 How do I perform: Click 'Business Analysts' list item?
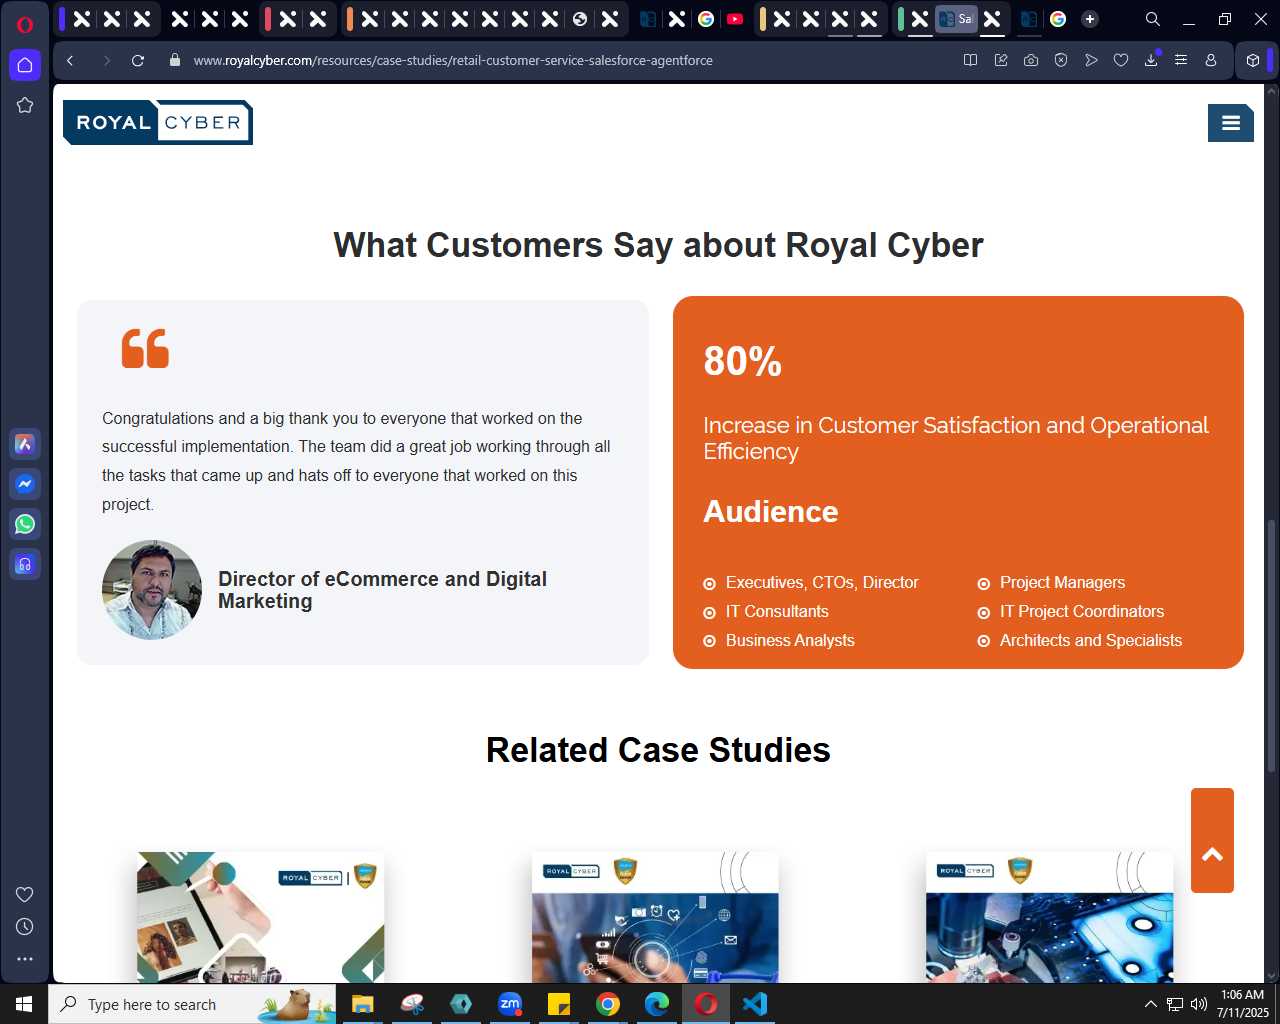(790, 640)
